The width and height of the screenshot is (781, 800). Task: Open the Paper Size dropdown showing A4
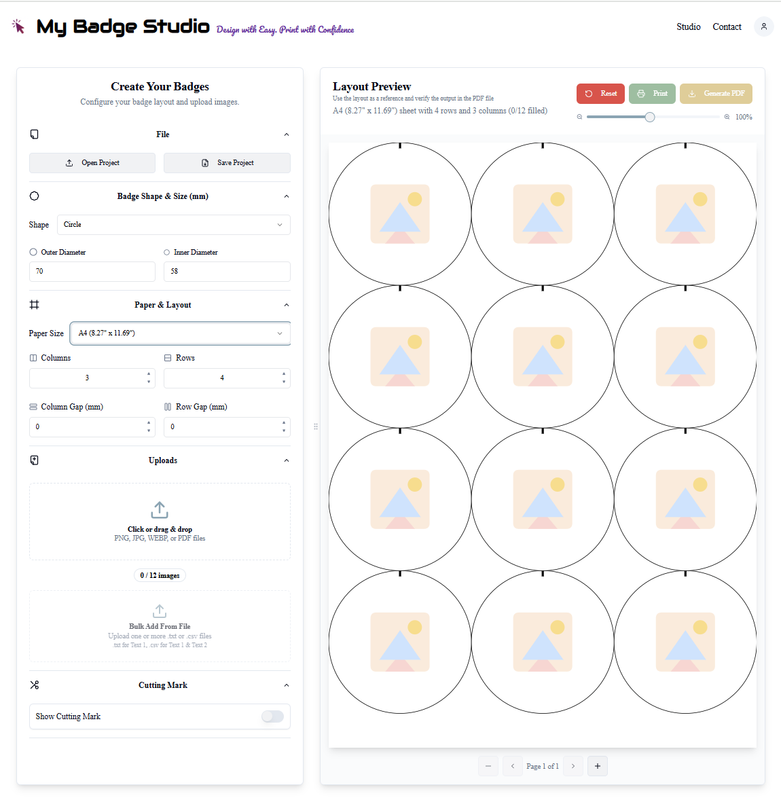pyautogui.click(x=180, y=333)
